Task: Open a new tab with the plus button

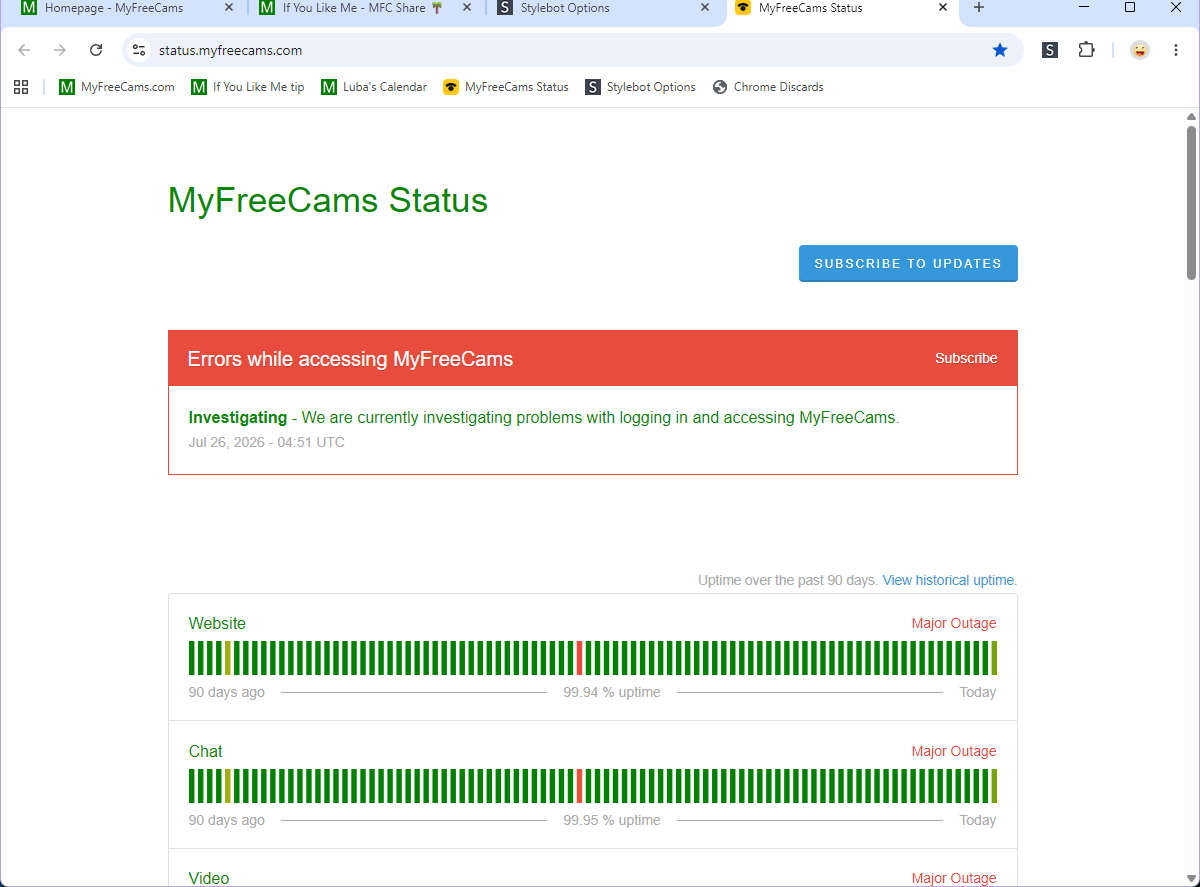Action: point(979,8)
